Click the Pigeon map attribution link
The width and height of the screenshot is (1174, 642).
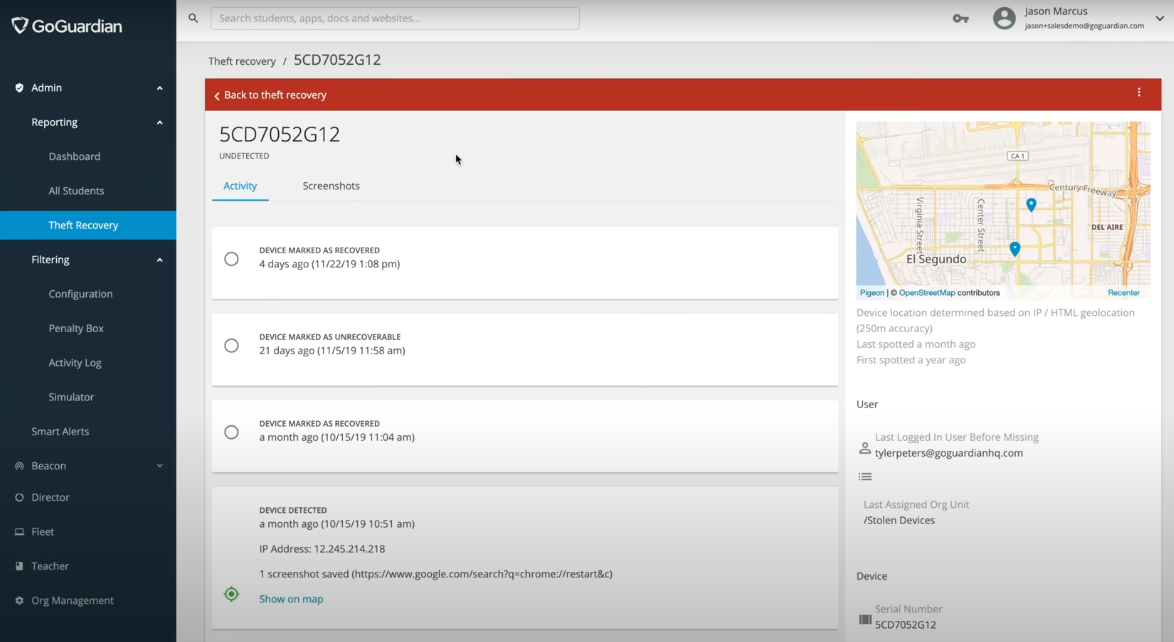(x=872, y=293)
